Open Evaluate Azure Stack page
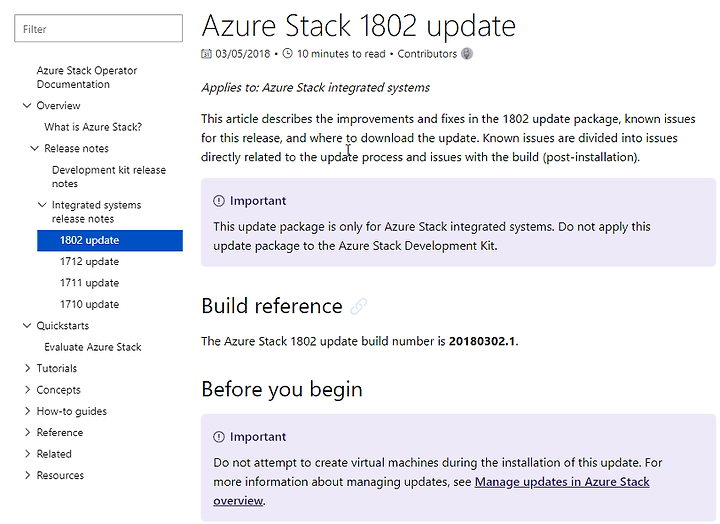Screen dimensions: 720x524 pos(93,347)
